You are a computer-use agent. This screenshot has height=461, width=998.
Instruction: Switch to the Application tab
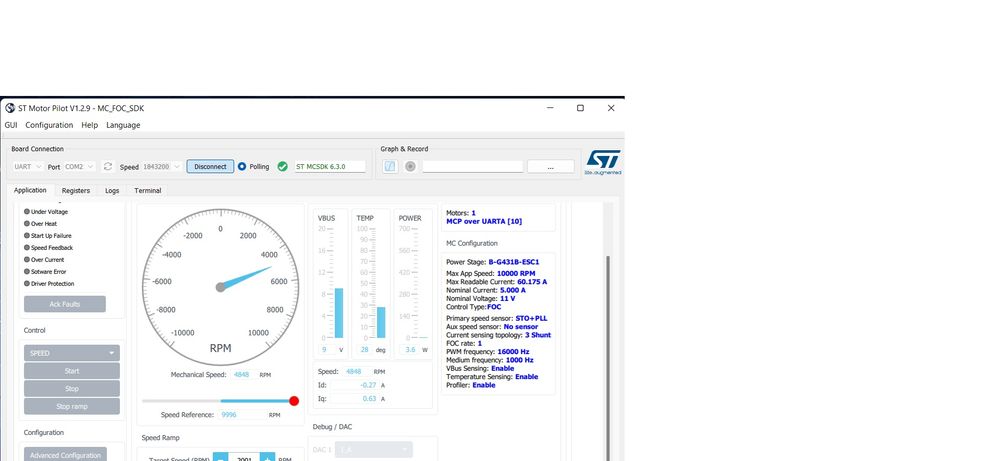(30, 190)
